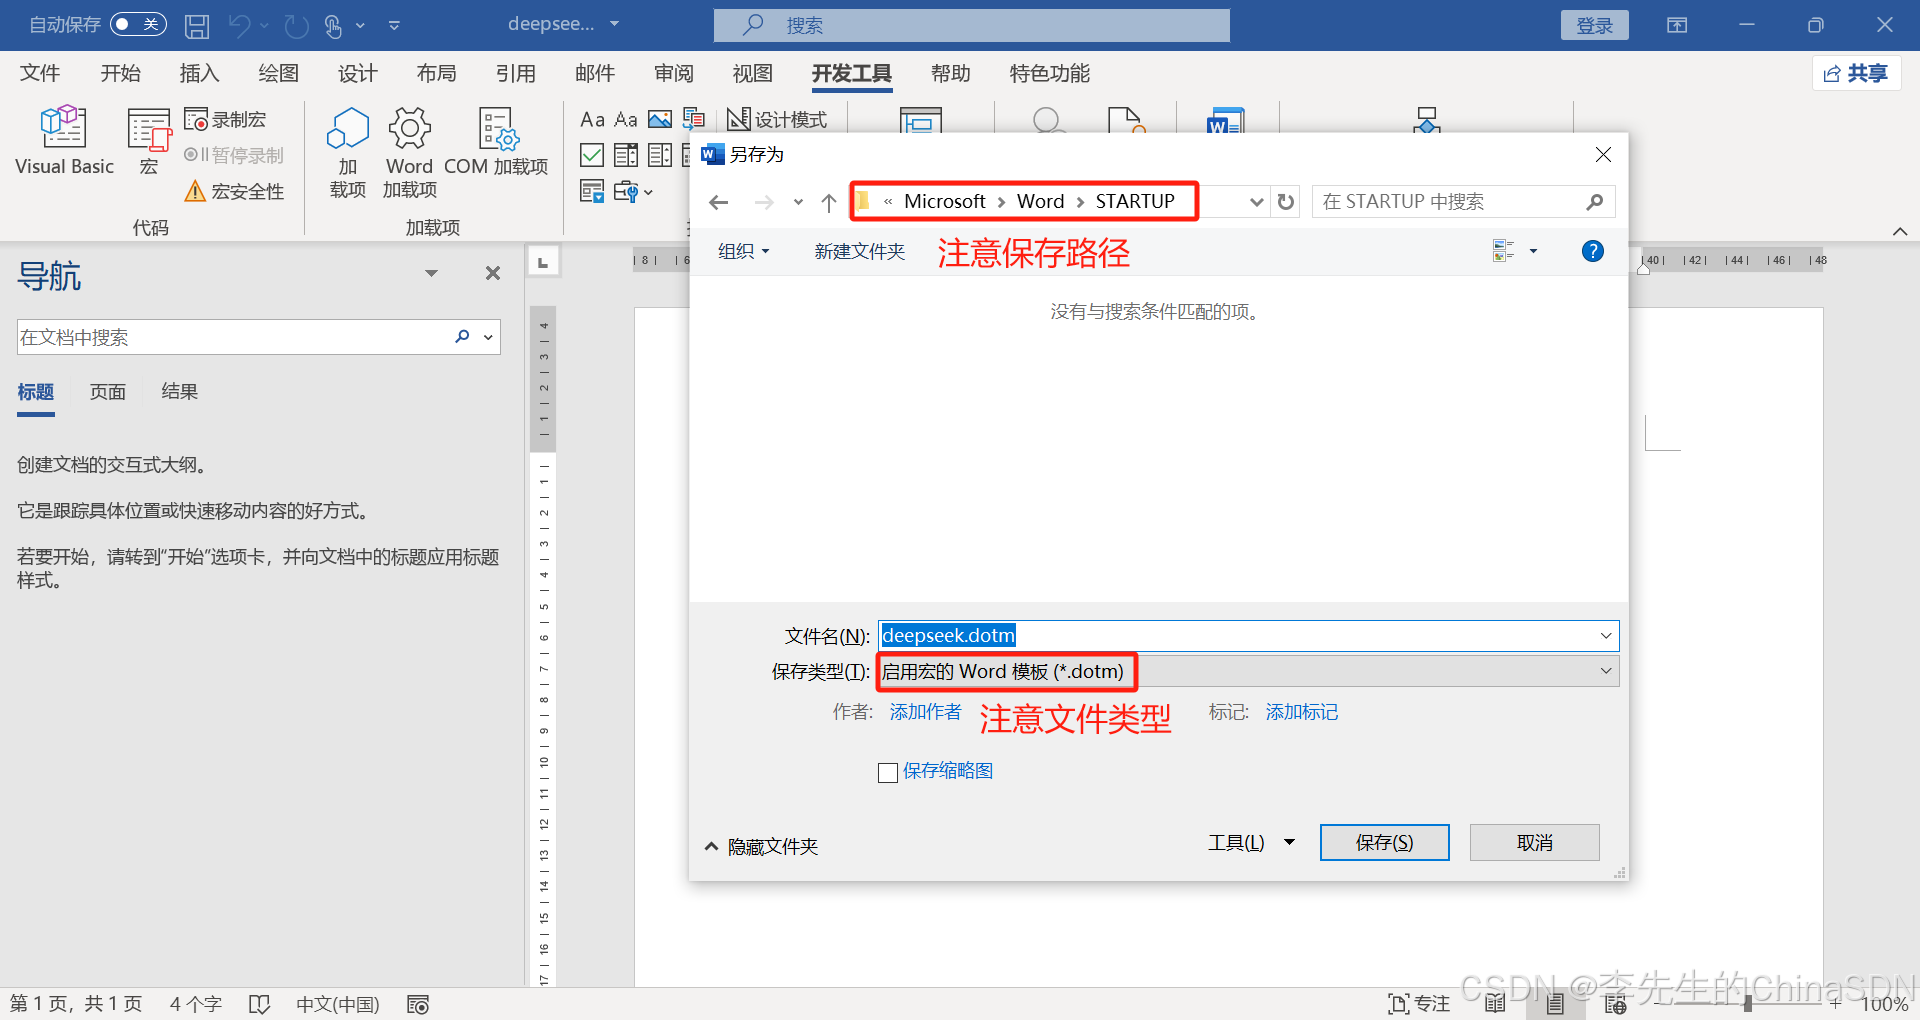The image size is (1920, 1020).
Task: Switch to Read Mode view icon
Action: (x=1495, y=1004)
